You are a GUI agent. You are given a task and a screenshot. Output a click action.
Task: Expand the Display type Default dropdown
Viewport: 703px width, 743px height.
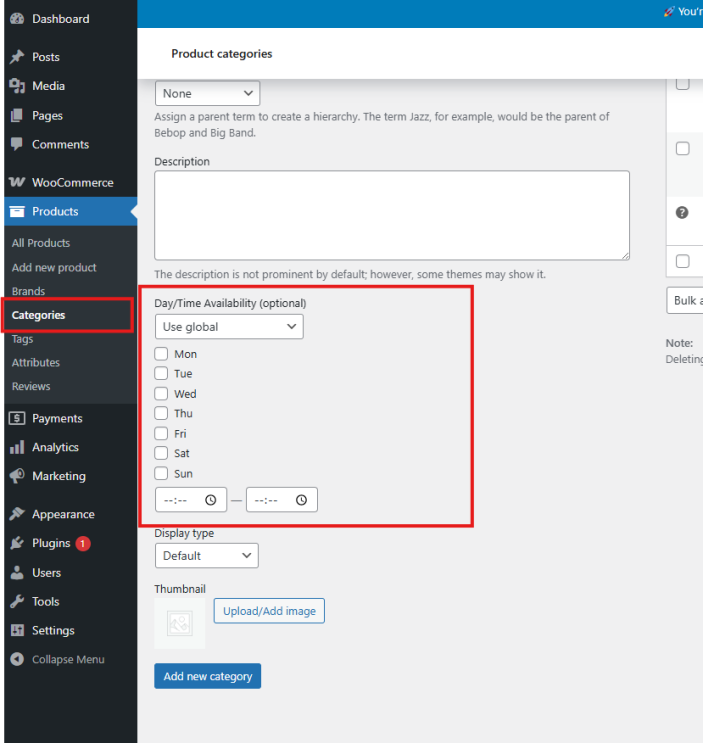[206, 556]
